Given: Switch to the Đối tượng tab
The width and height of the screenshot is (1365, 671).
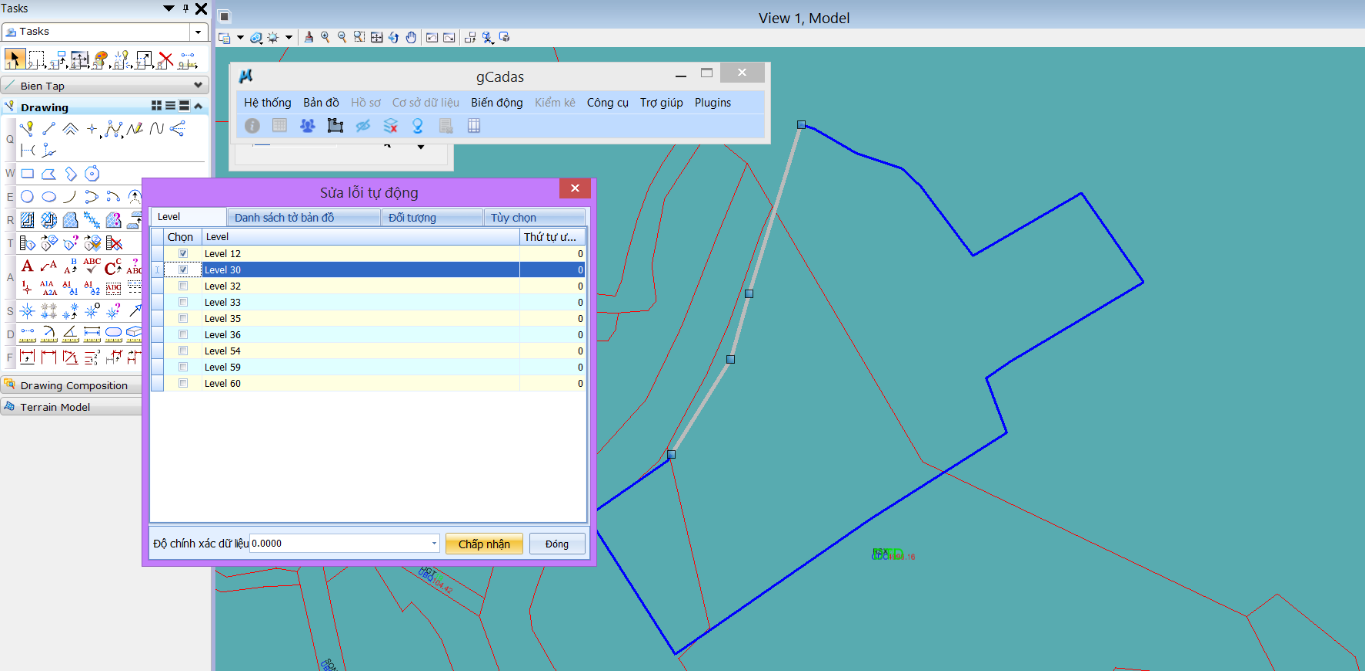Looking at the screenshot, I should (433, 217).
